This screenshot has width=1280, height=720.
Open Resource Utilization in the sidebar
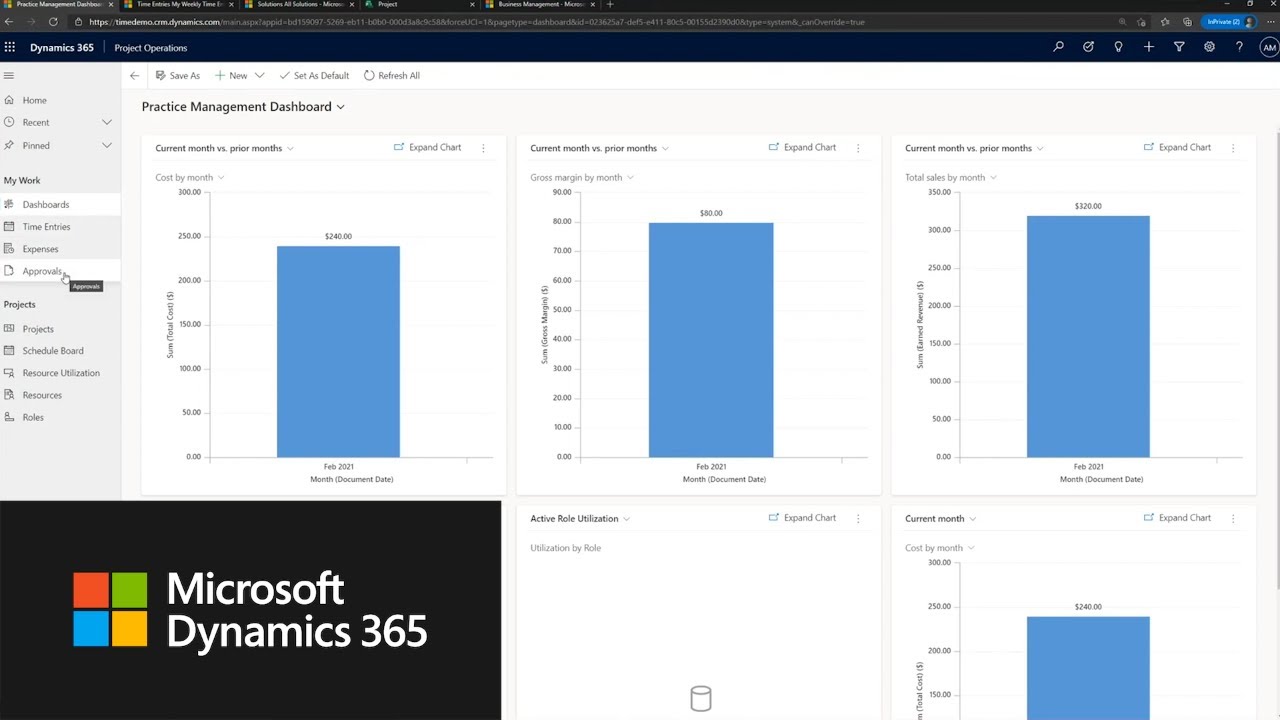[60, 372]
